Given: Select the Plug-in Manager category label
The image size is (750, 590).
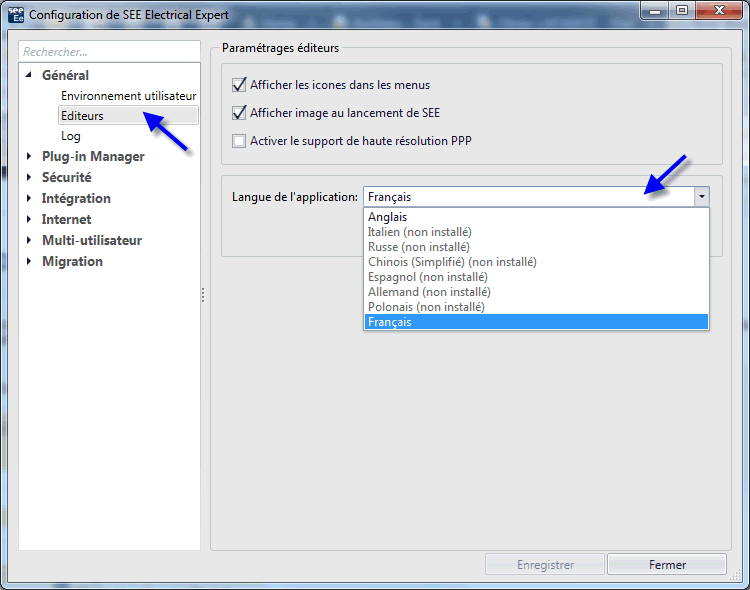Looking at the screenshot, I should [x=93, y=156].
